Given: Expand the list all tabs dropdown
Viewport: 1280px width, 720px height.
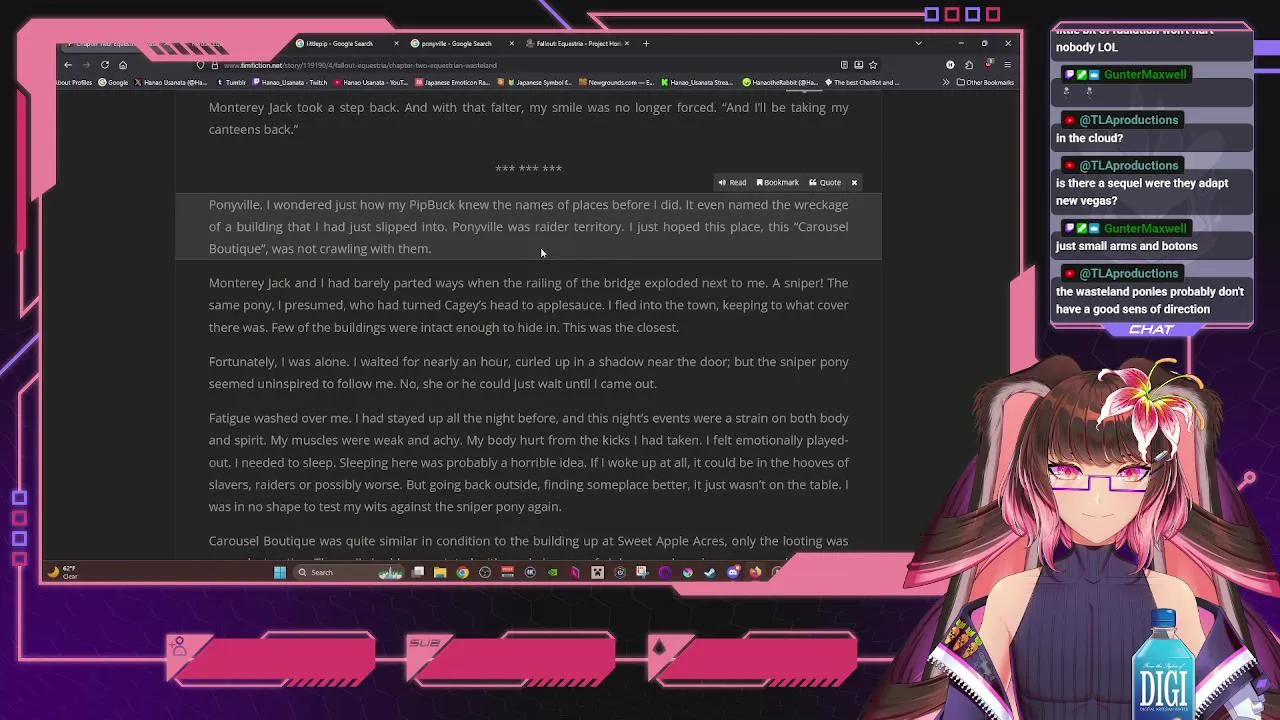Looking at the screenshot, I should [918, 43].
